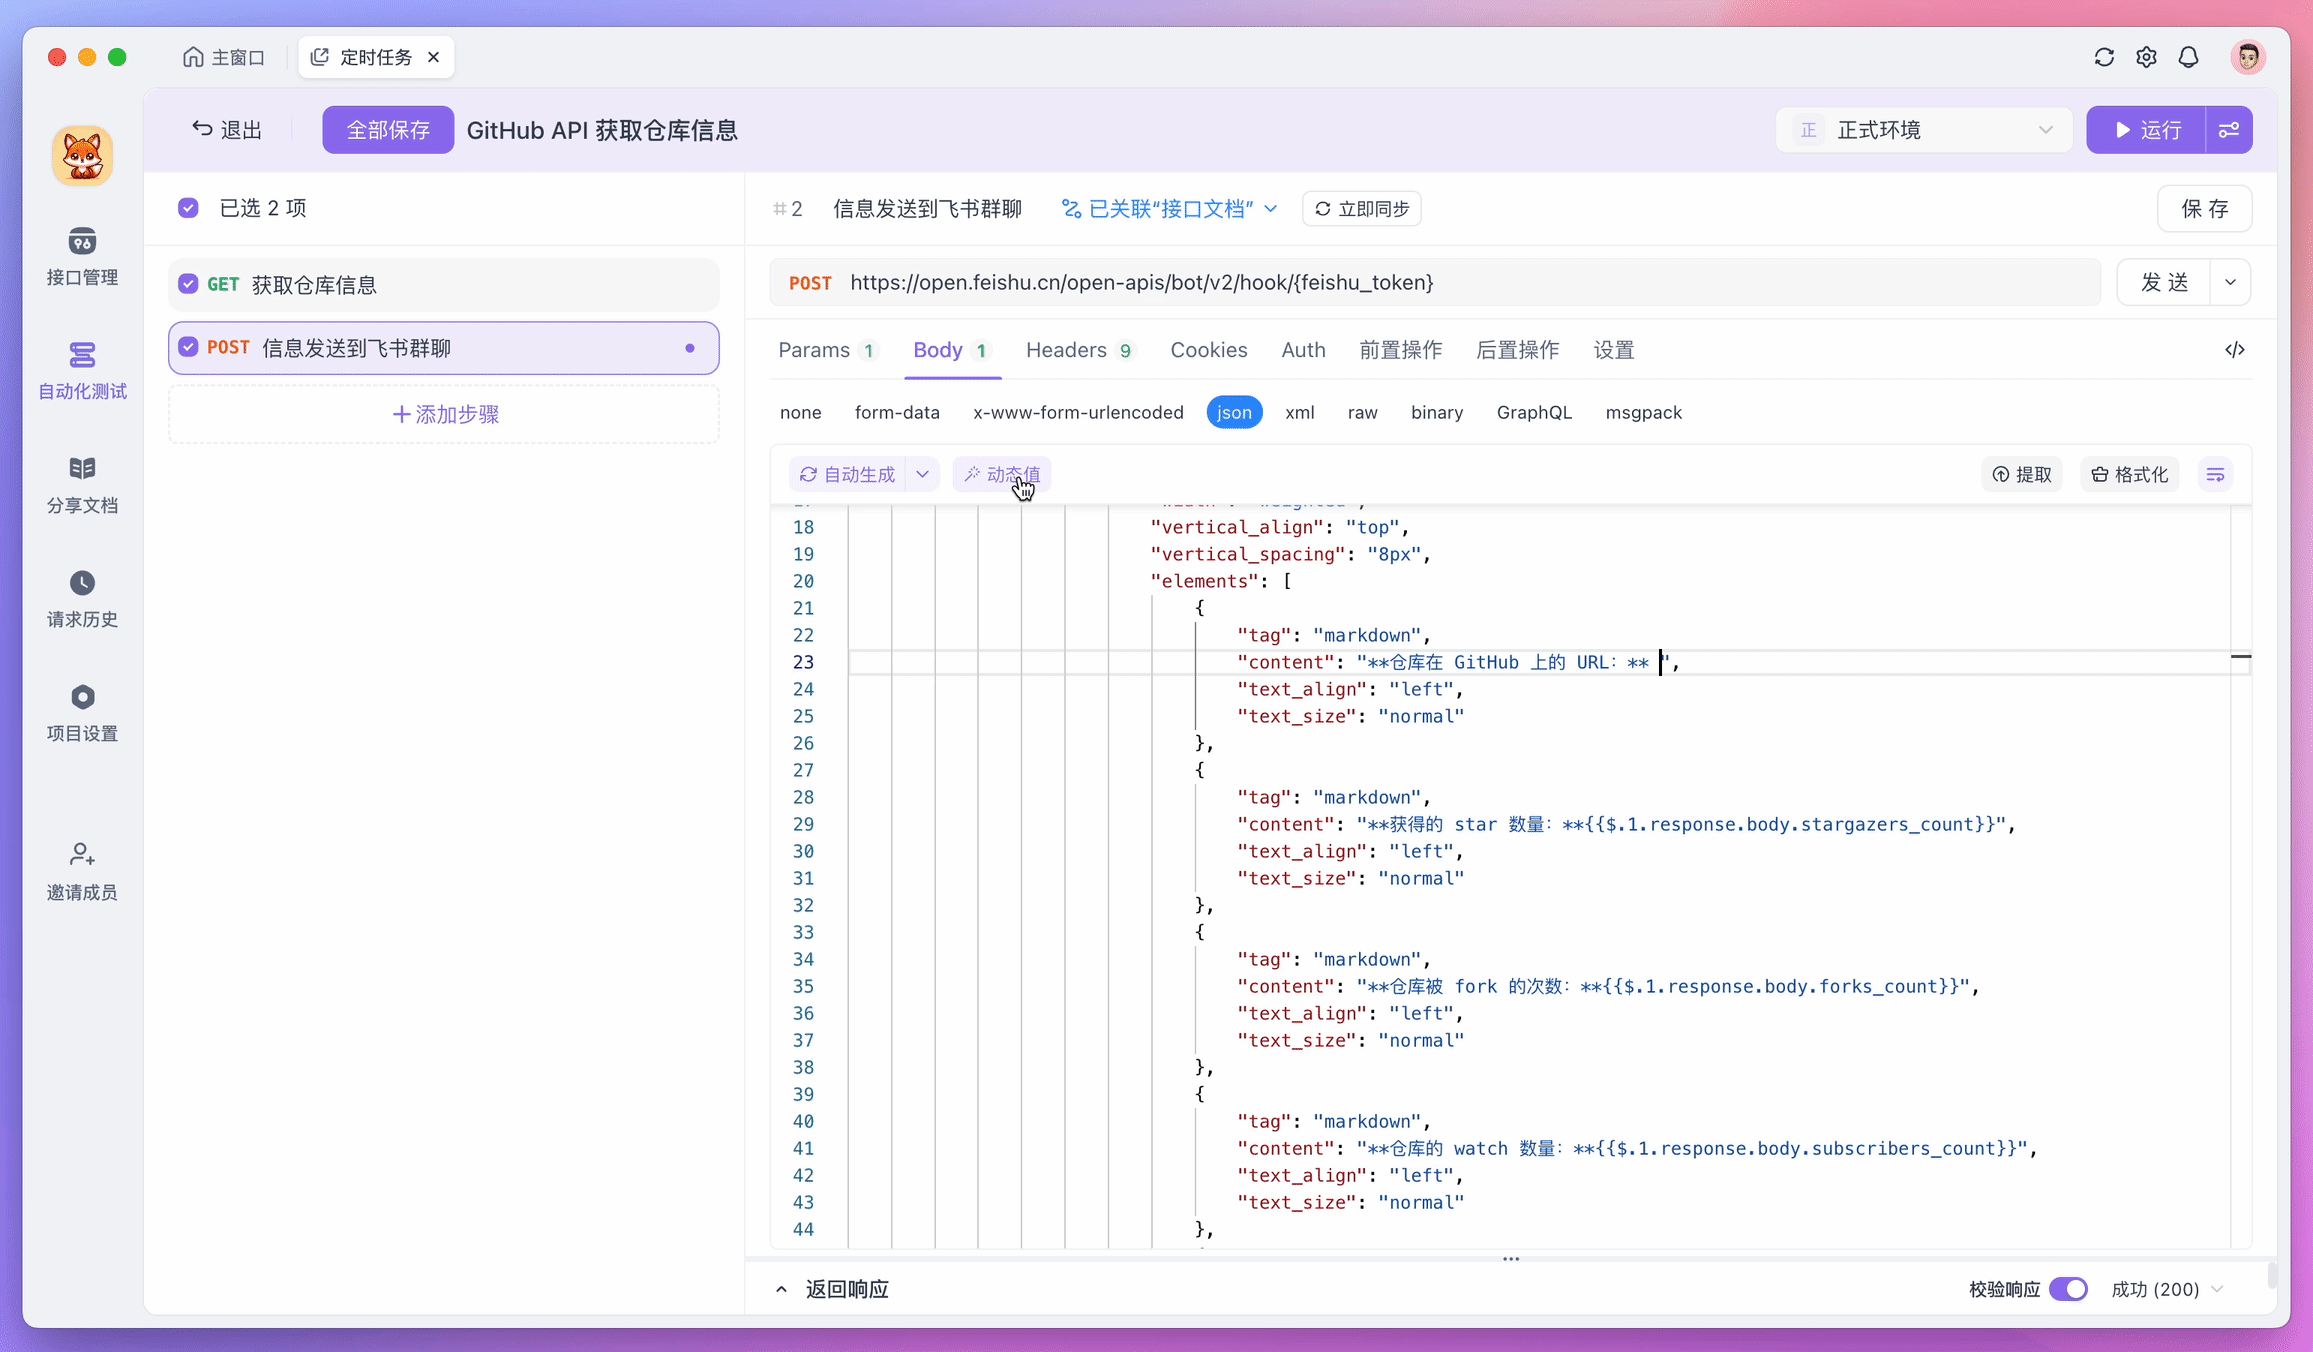The height and width of the screenshot is (1352, 2313).
Task: Toggle the 校验响应 switch
Action: click(x=2068, y=1289)
